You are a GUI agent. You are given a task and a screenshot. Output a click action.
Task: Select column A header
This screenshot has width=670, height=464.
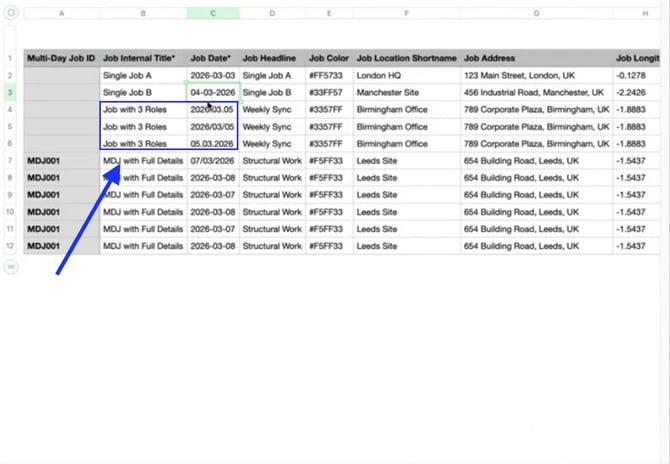pyautogui.click(x=62, y=13)
